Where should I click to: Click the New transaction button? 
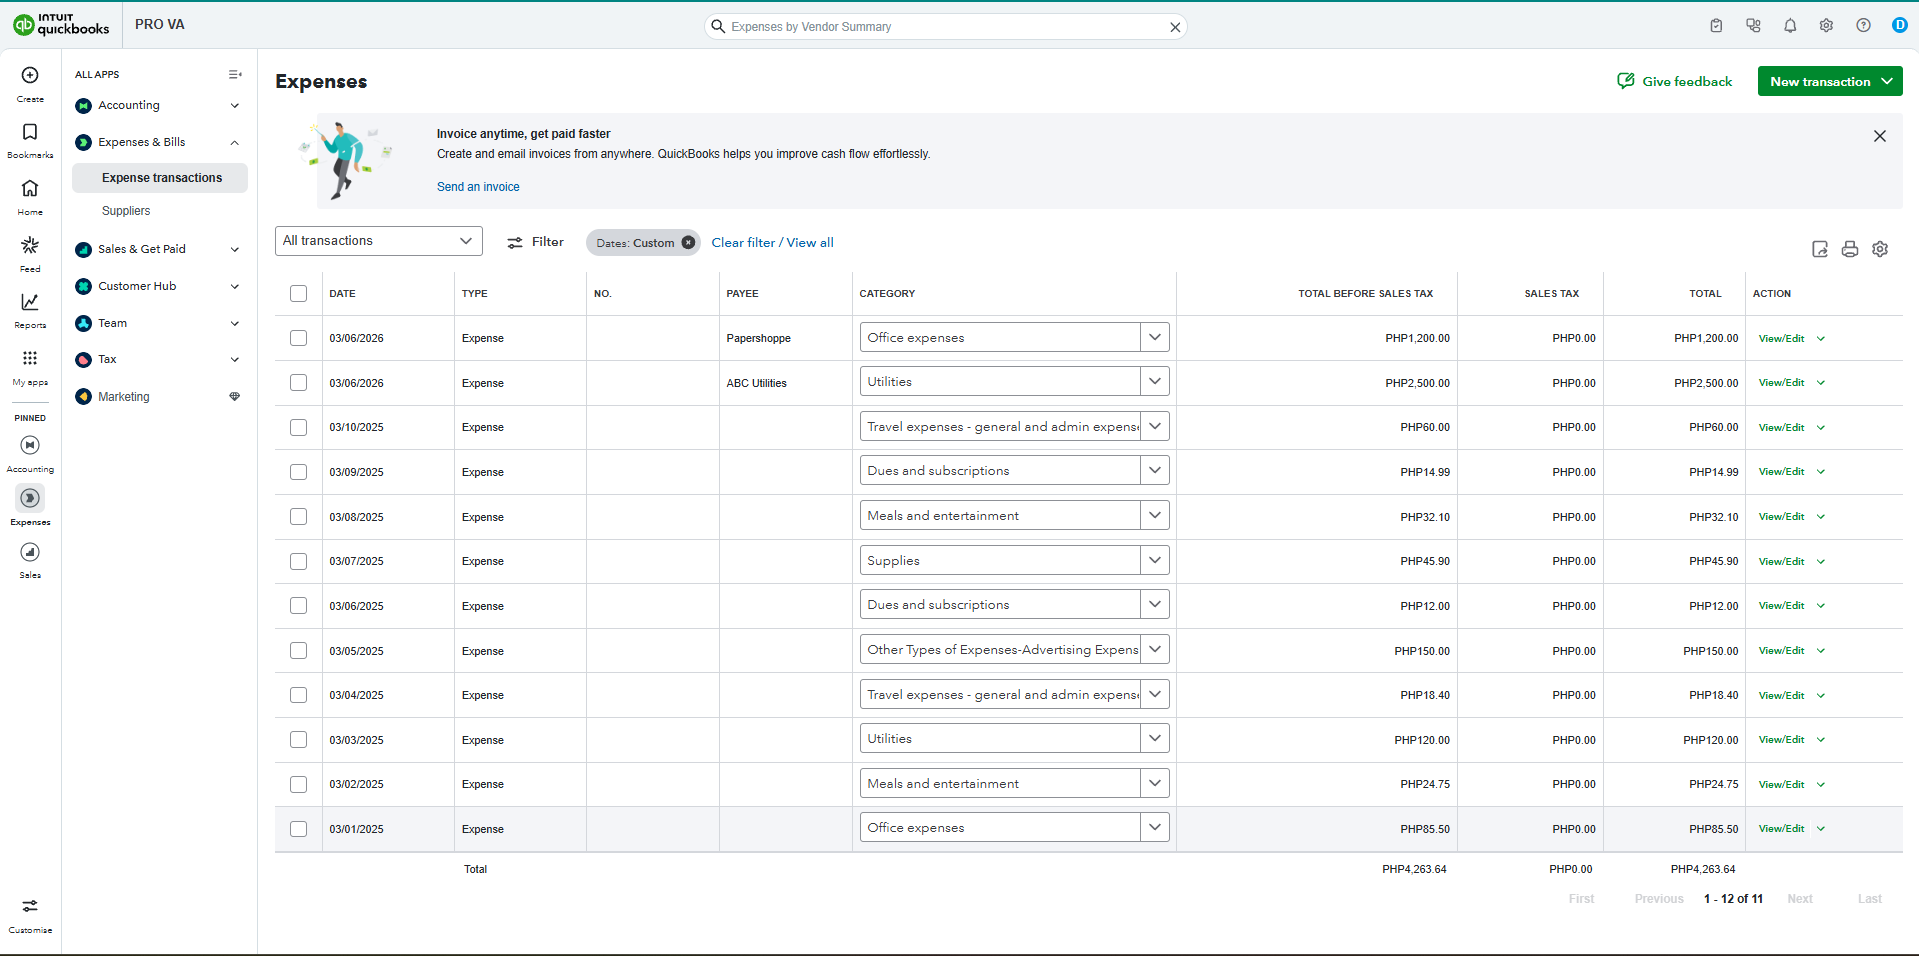tap(1829, 82)
